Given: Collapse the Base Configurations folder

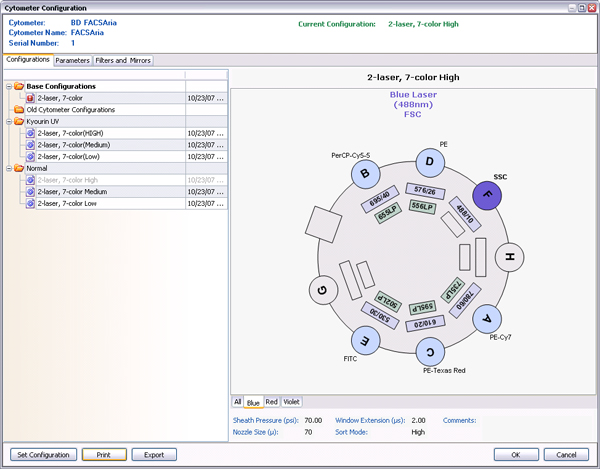Looking at the screenshot, I should (x=9, y=87).
